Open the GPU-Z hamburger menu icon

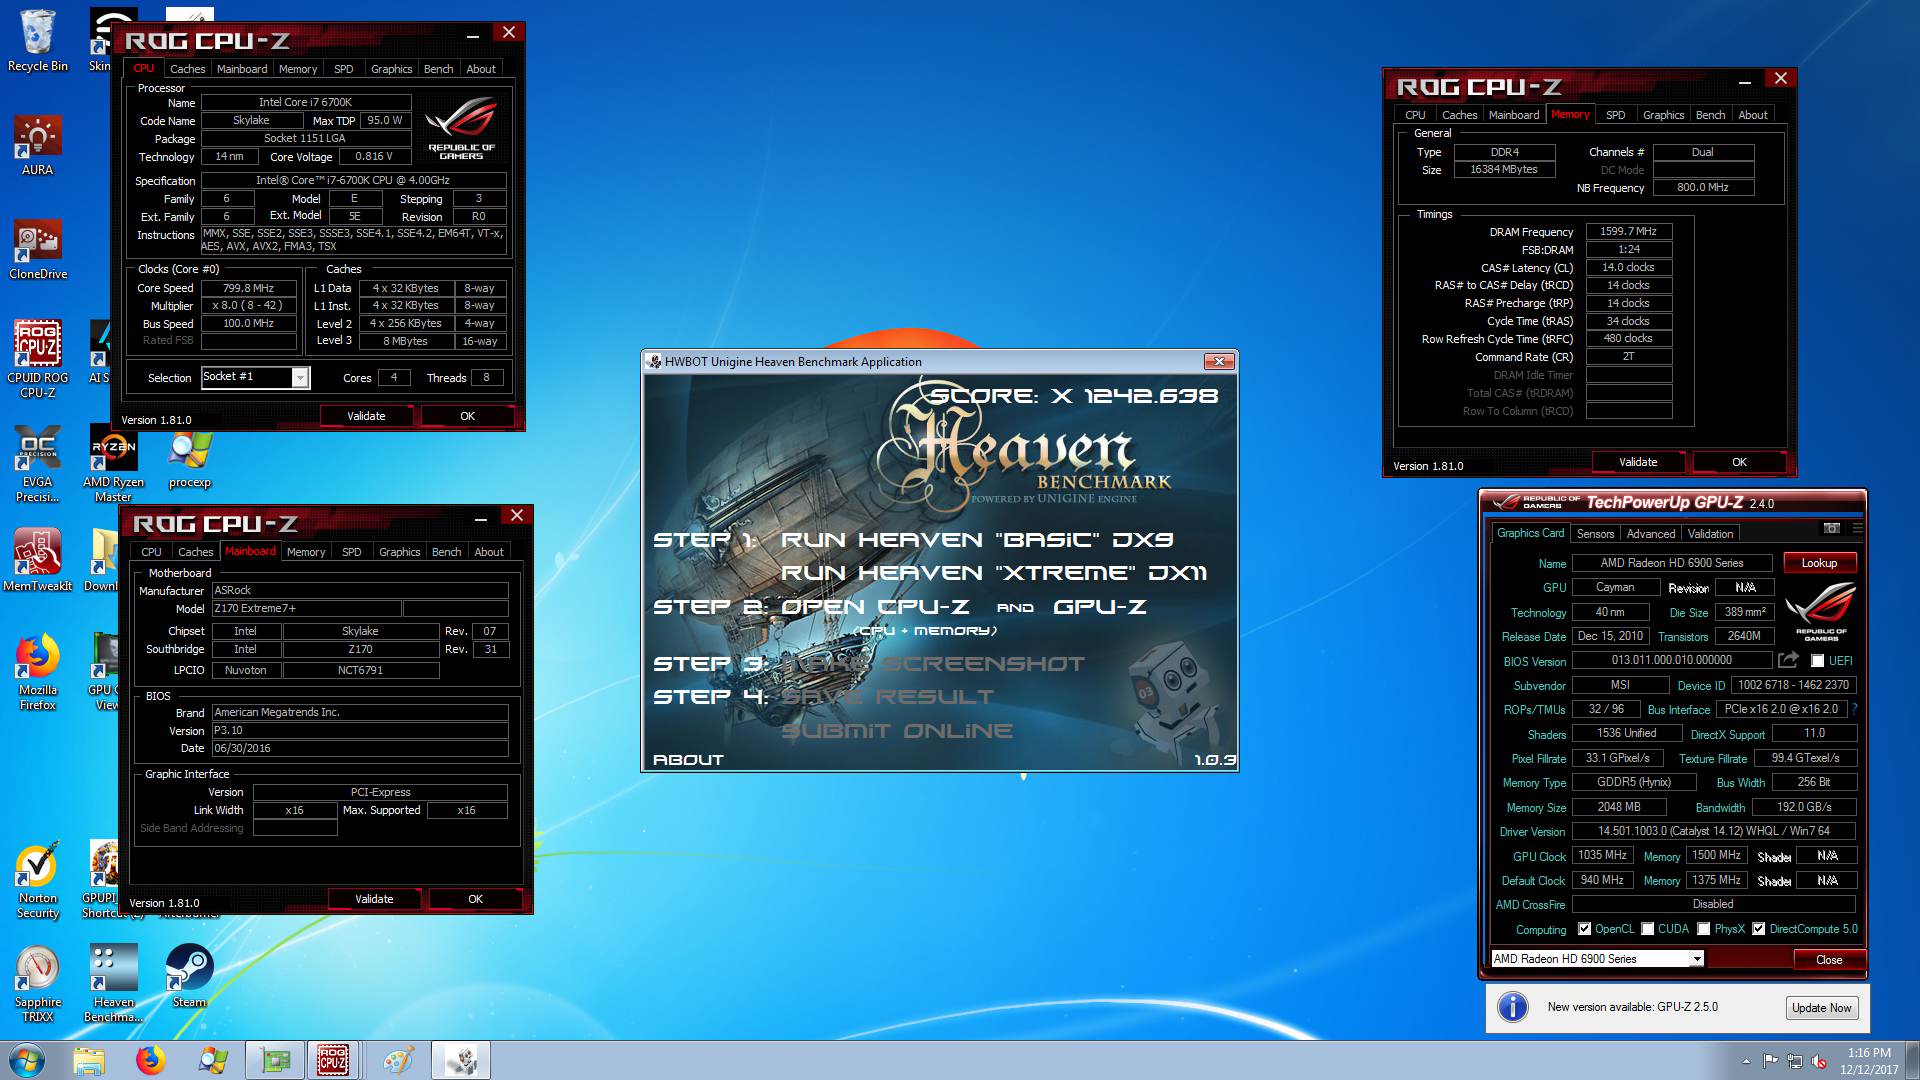pos(1857,528)
